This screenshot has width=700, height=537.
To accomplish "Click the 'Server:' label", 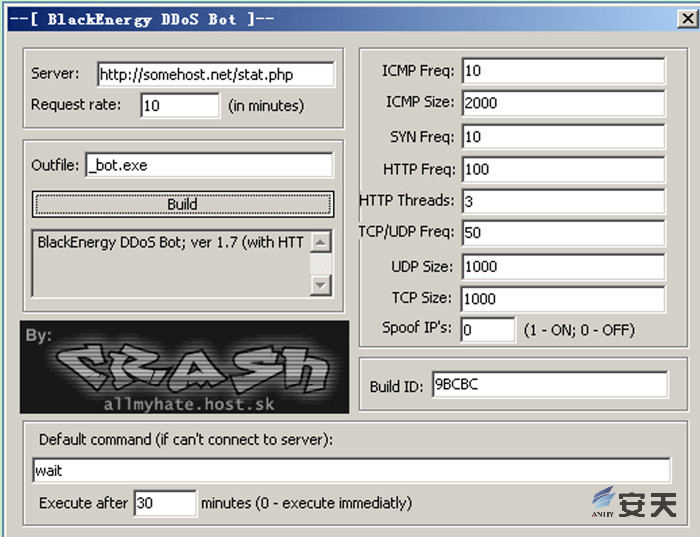I will point(55,74).
